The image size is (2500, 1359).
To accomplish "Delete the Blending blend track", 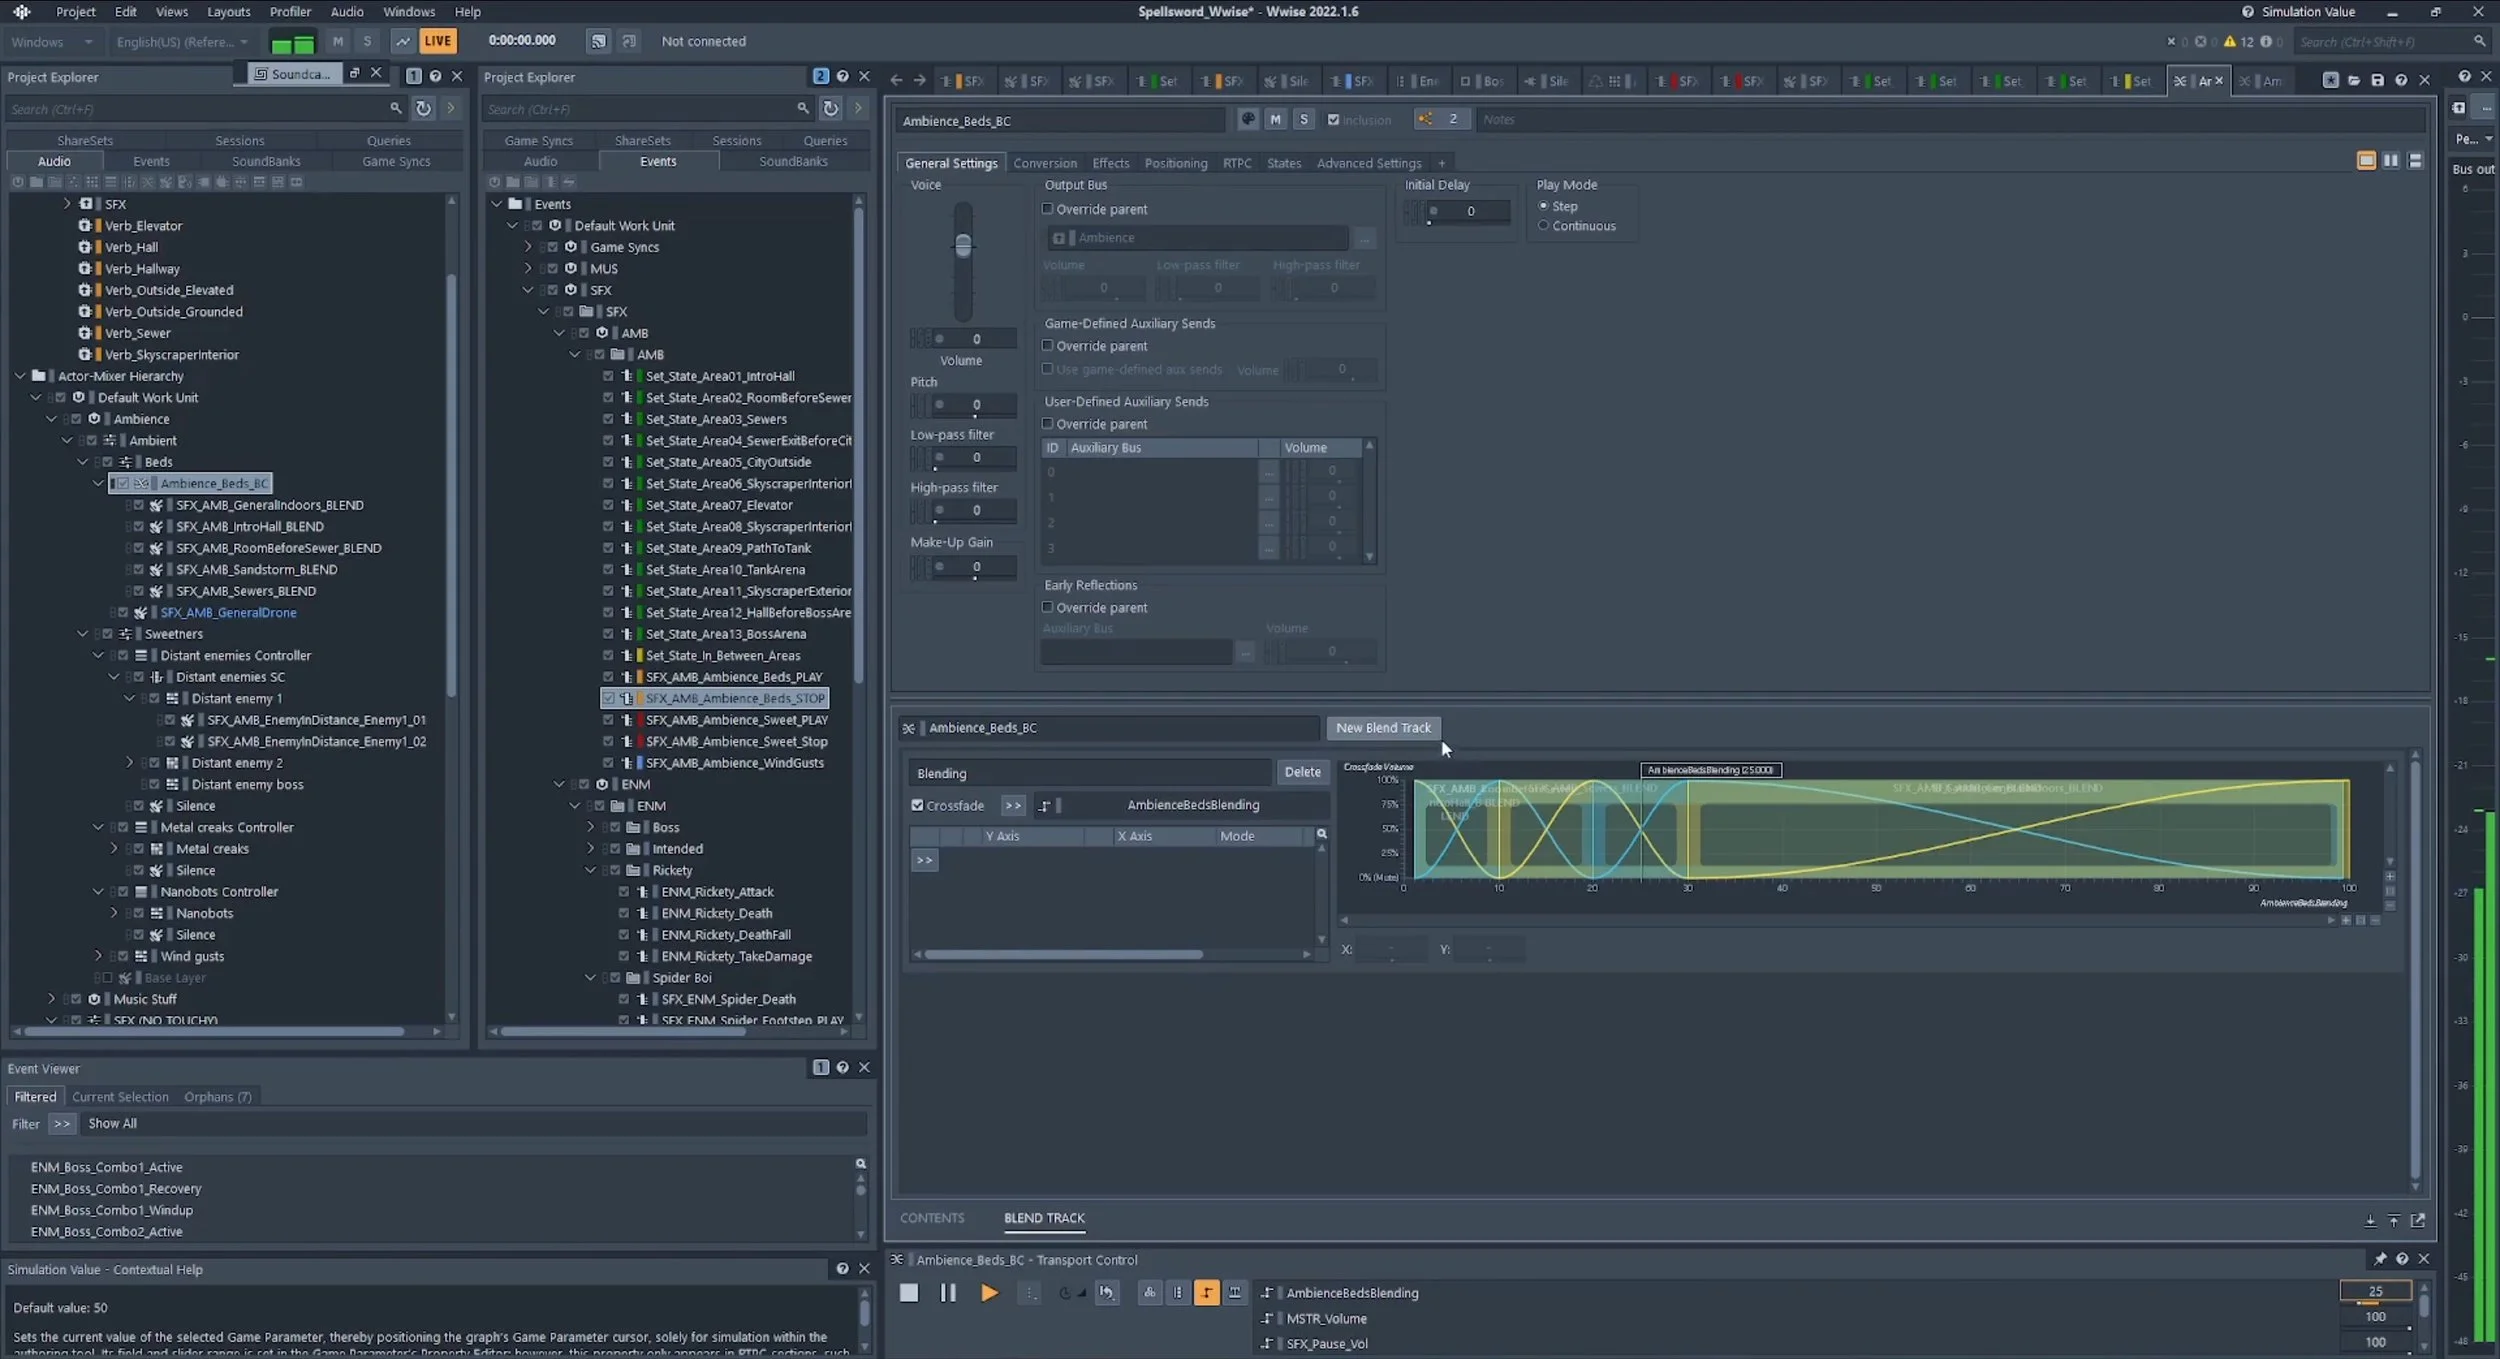I will tap(1301, 772).
